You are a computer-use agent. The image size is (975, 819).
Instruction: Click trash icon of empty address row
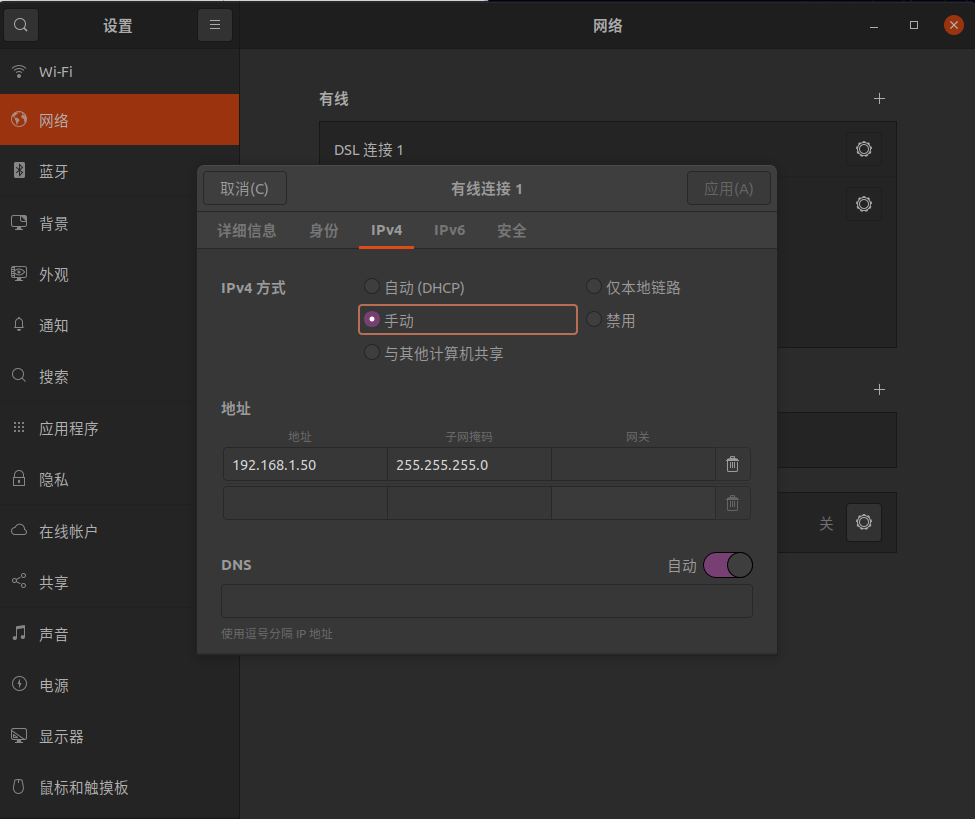pos(732,503)
